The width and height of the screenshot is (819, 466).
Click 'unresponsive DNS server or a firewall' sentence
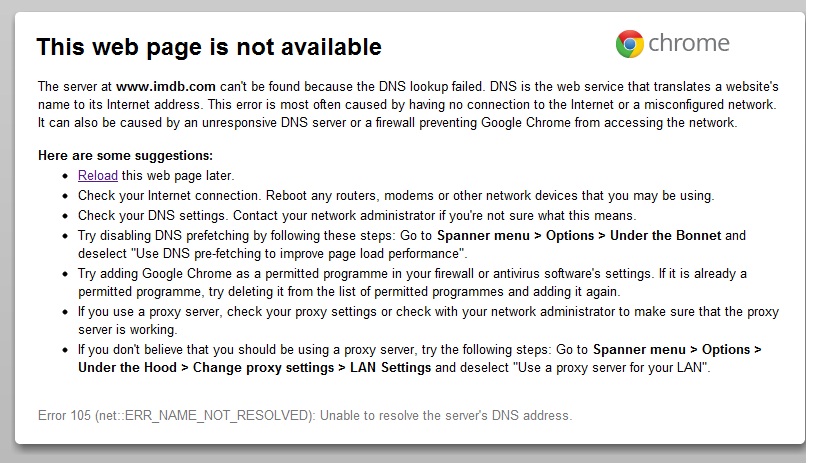[x=387, y=123]
